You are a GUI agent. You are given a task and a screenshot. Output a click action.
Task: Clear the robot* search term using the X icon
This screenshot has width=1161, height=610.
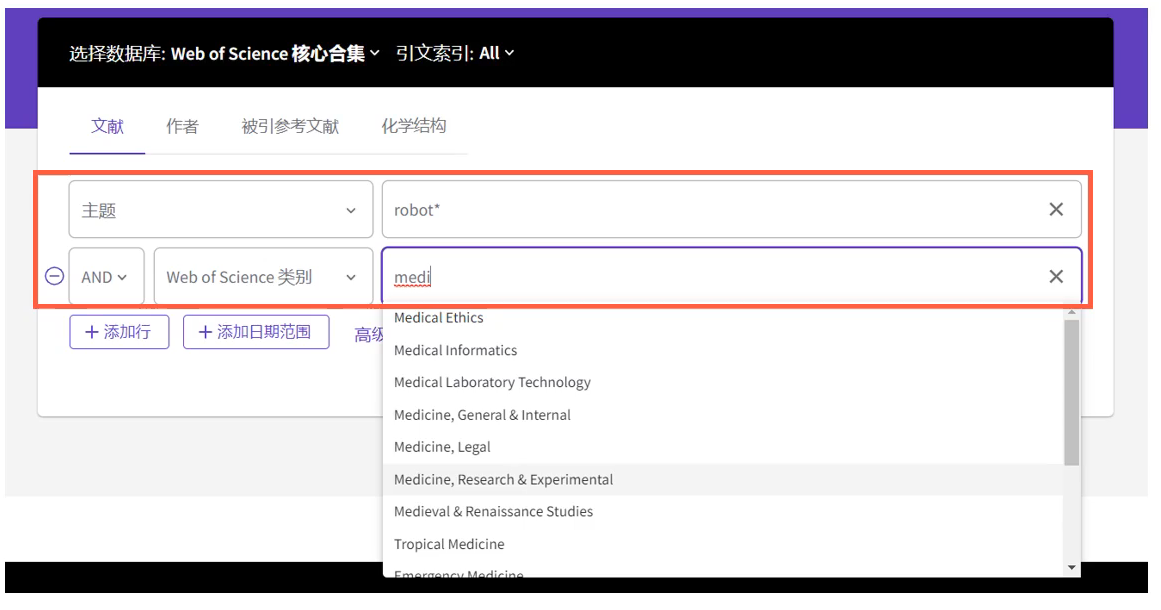1056,209
